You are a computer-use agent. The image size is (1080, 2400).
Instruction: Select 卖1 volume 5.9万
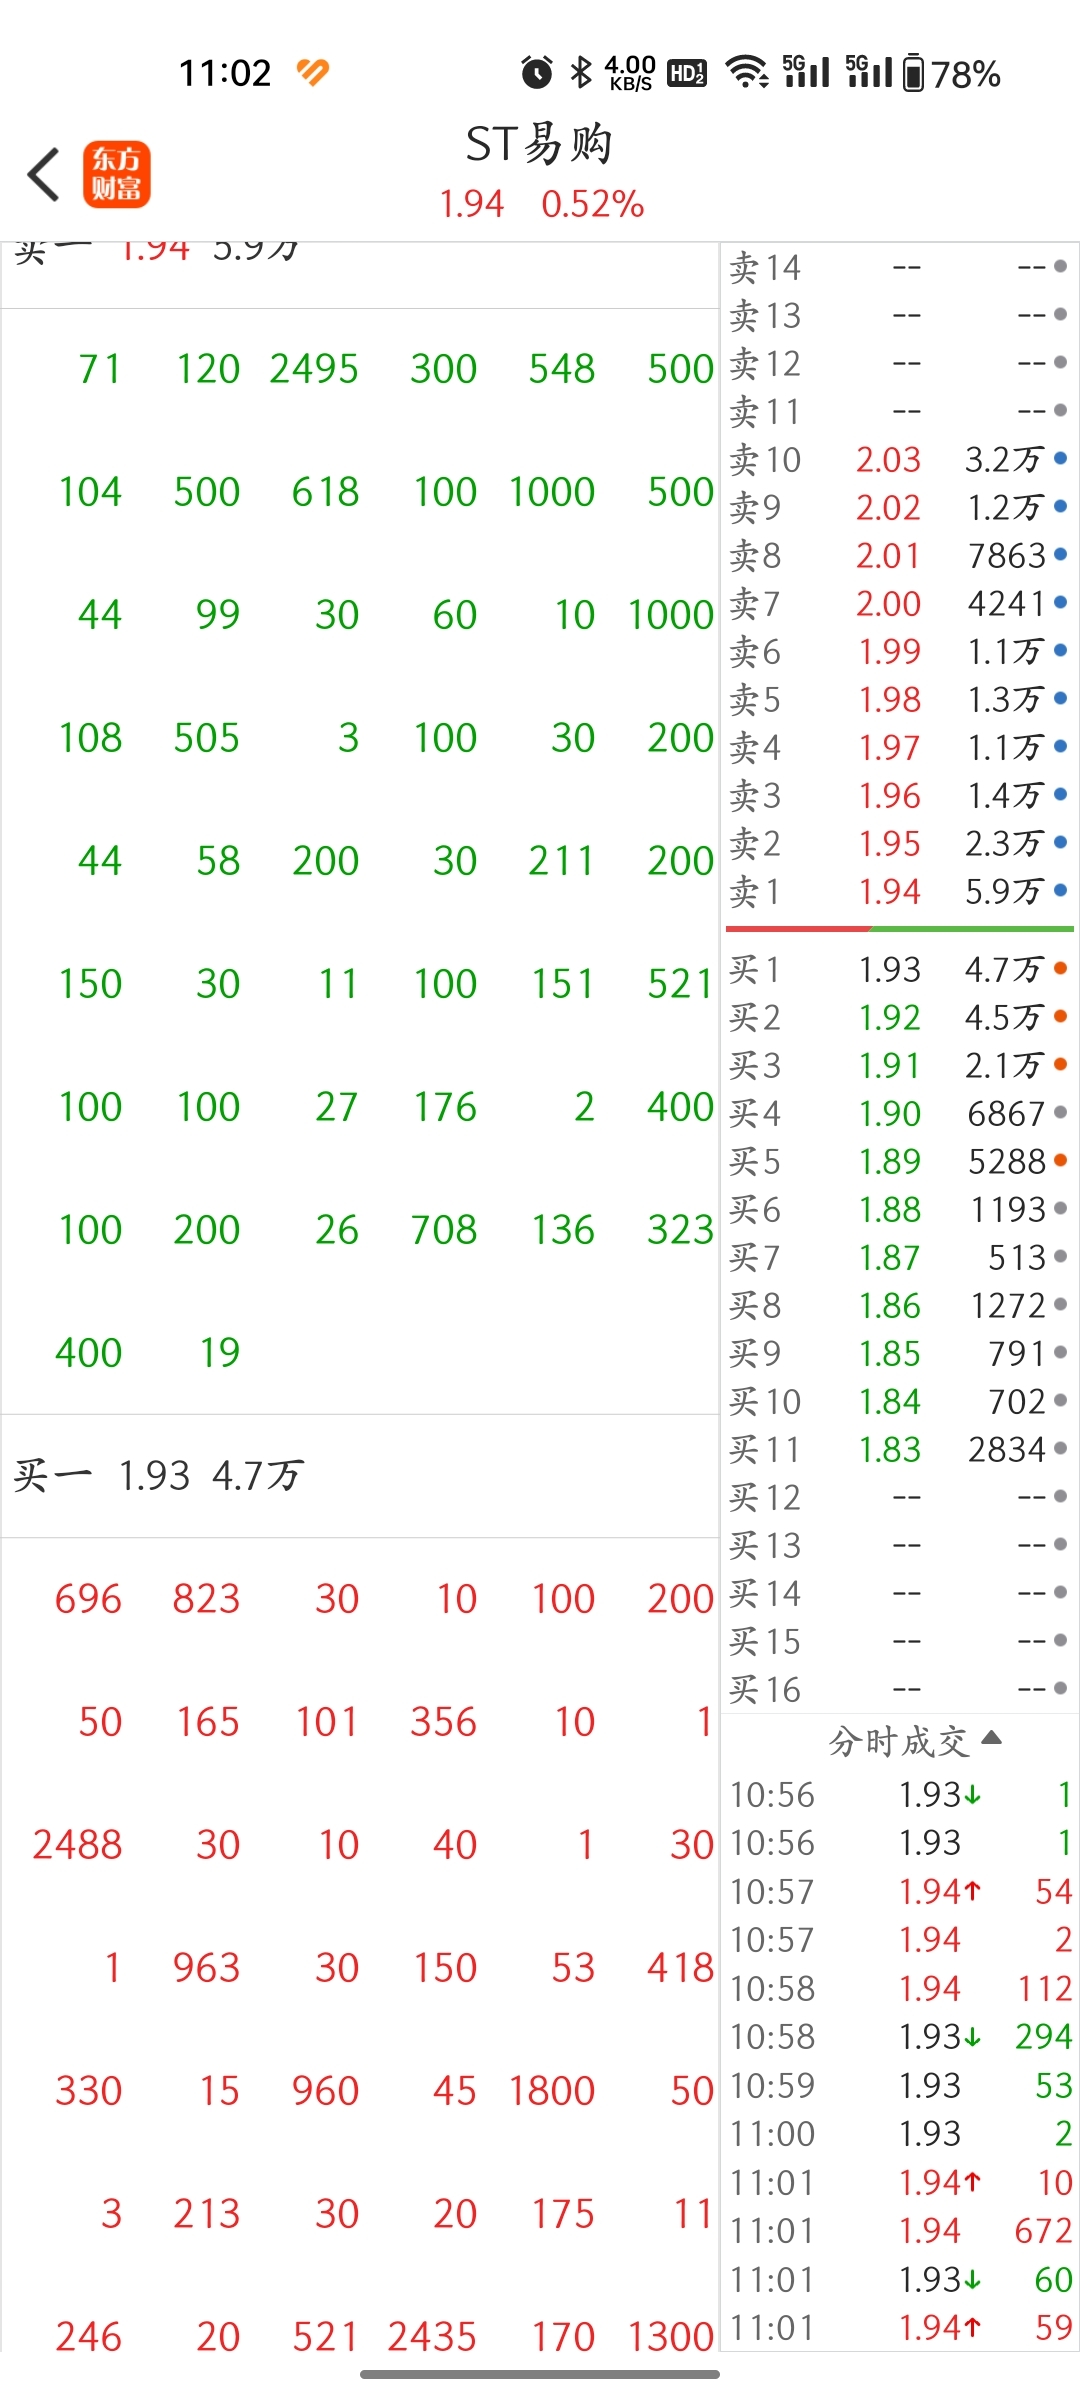point(1004,891)
